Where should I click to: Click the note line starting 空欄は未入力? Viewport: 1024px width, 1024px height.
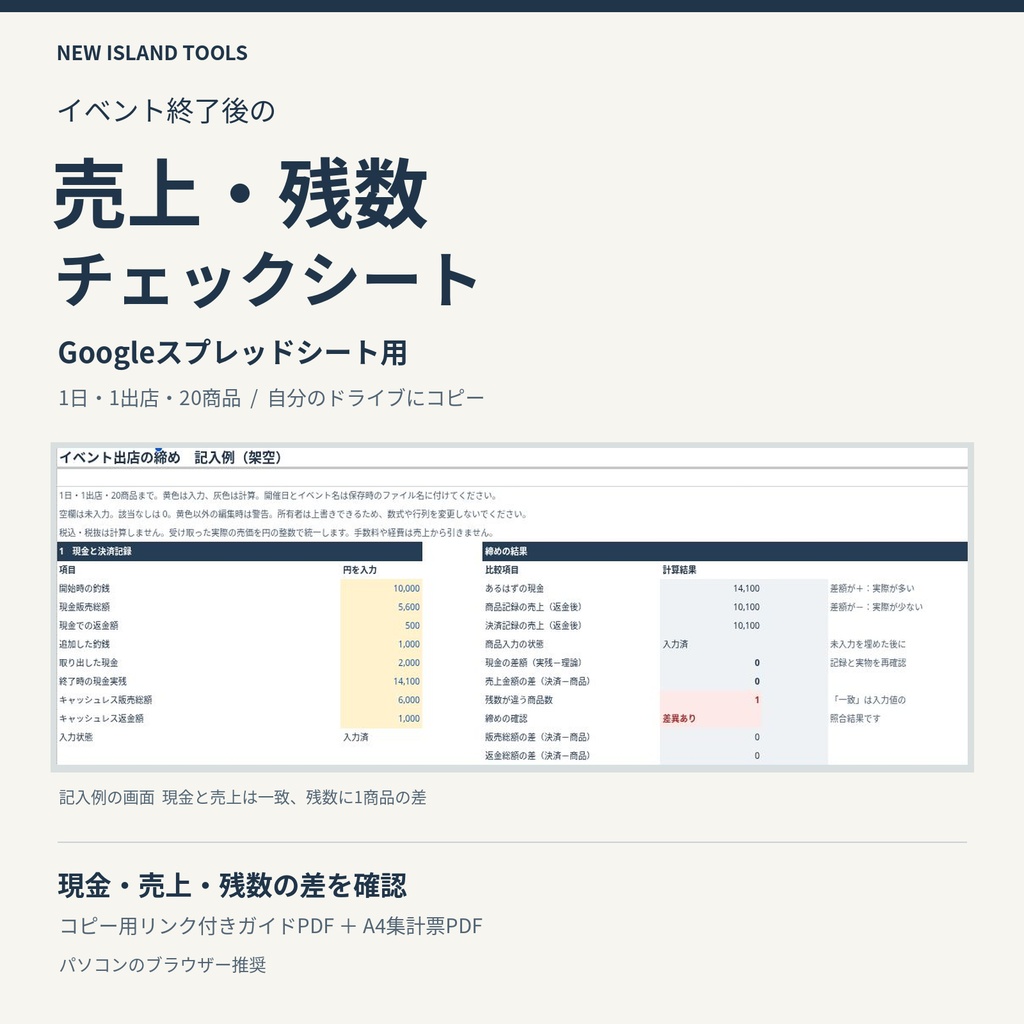point(293,514)
